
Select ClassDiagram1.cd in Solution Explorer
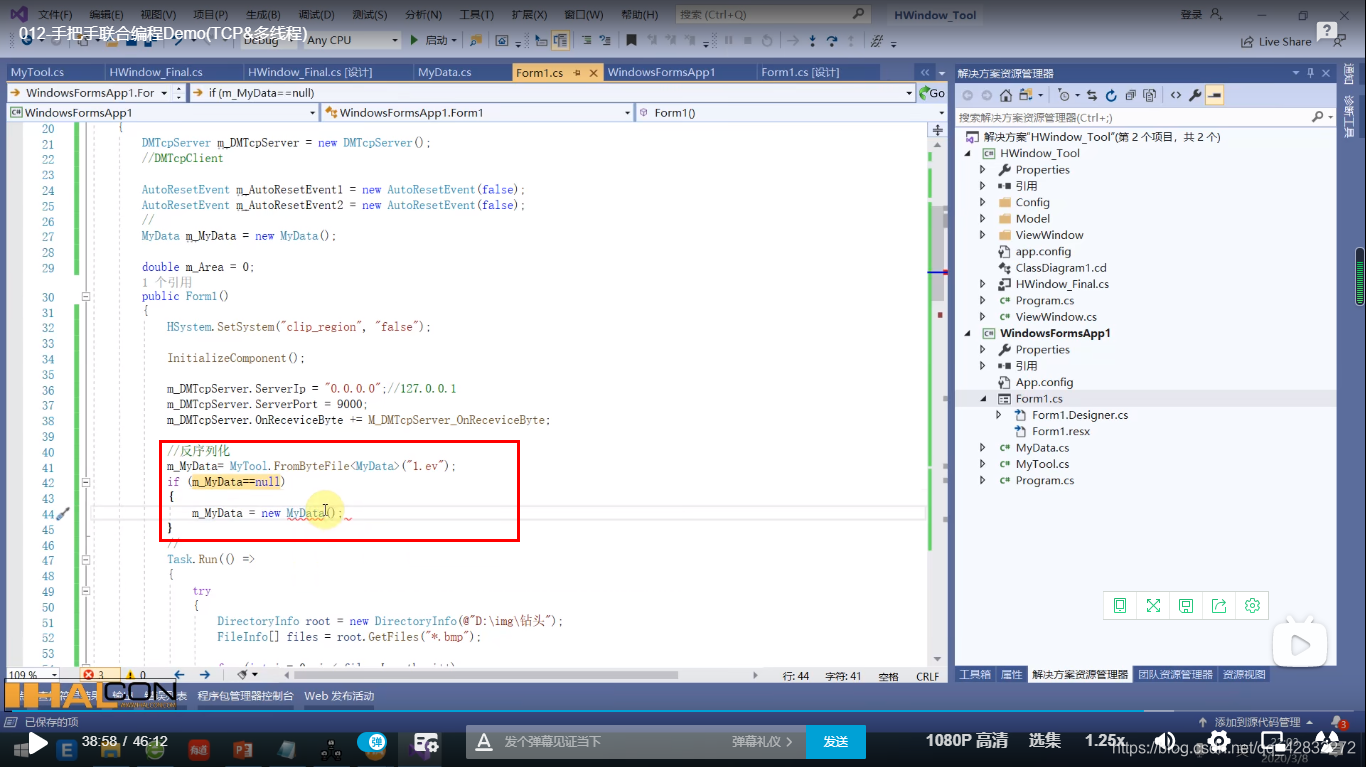[1061, 268]
